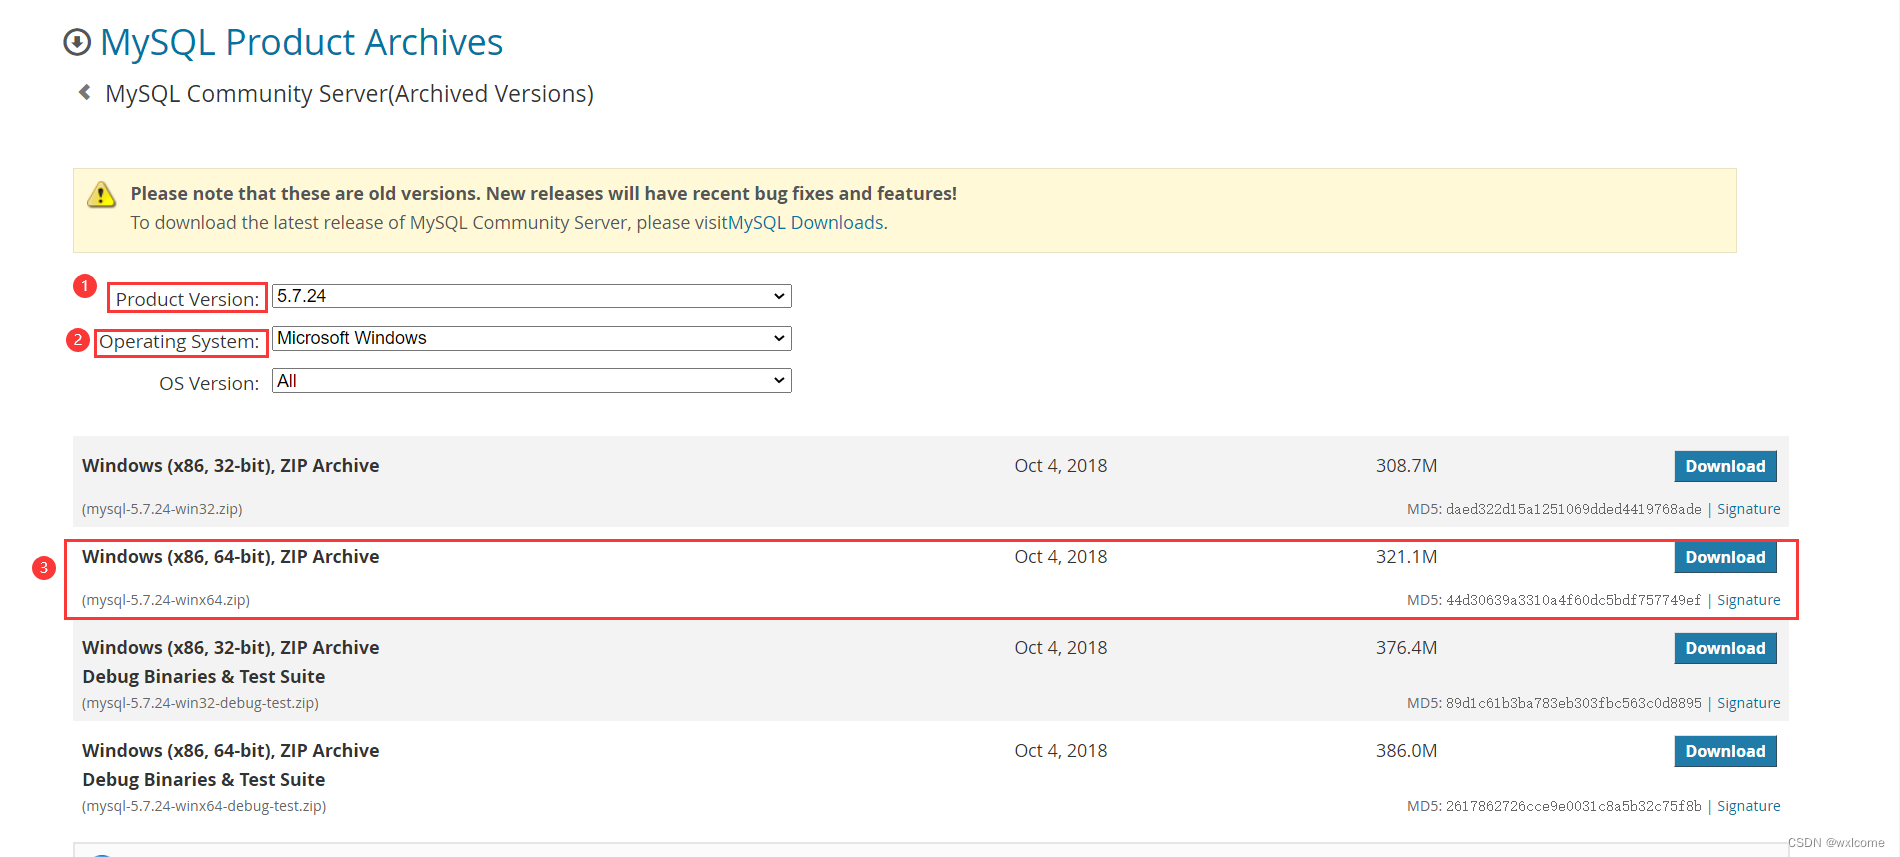Click the OS Version: label
Screen dimensions: 1900x857
(x=209, y=383)
